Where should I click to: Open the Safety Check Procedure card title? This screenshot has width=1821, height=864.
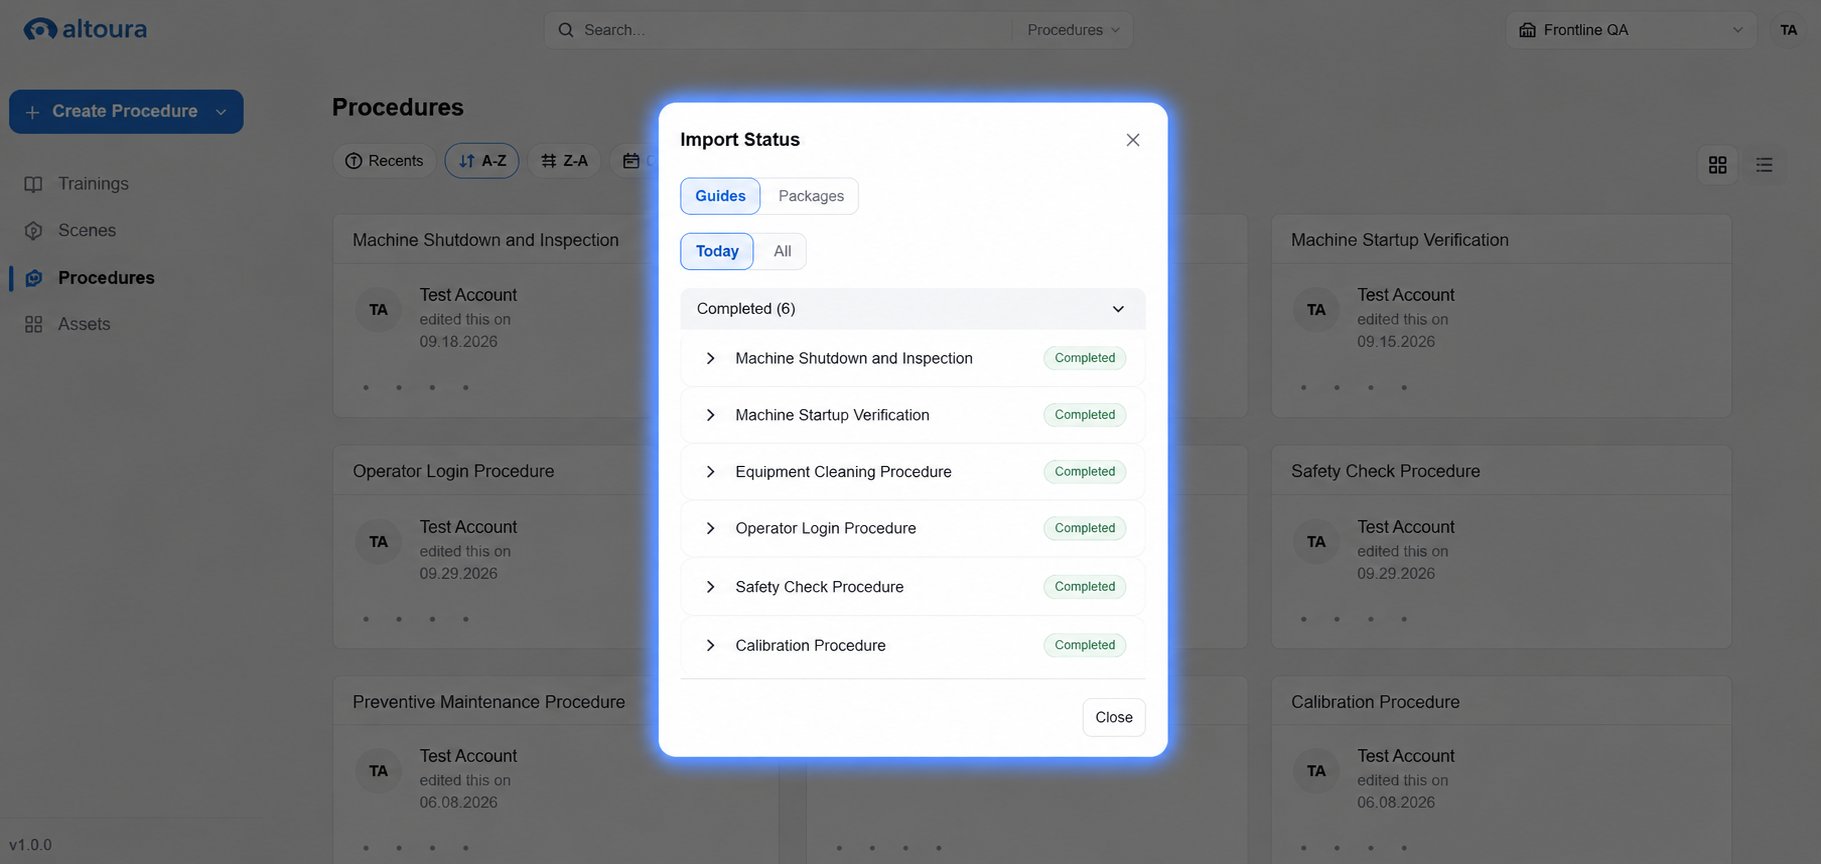coord(1385,471)
